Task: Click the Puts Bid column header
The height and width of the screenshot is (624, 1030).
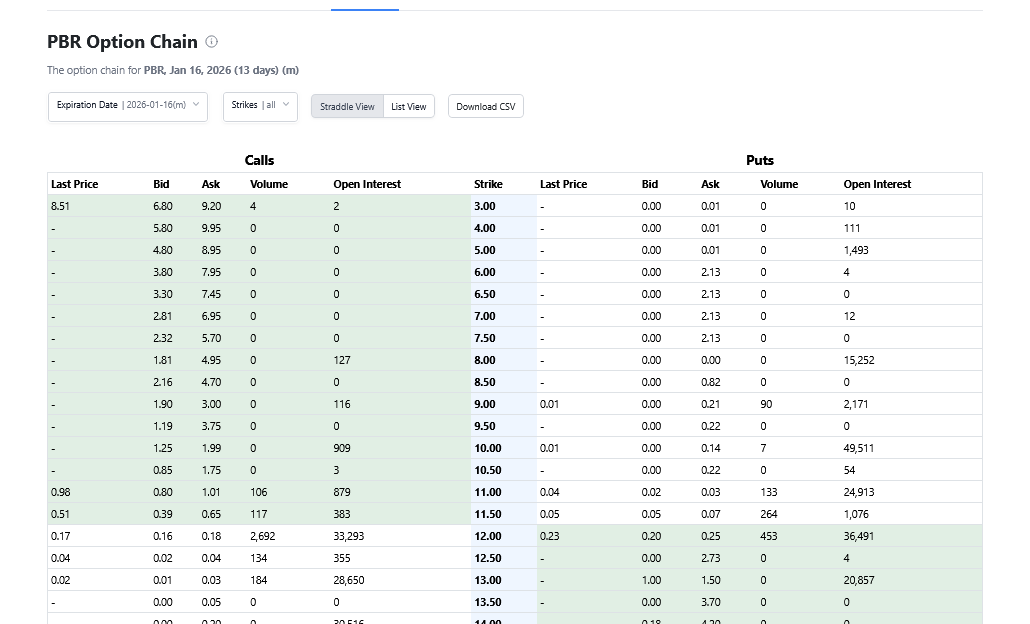Action: [x=650, y=184]
